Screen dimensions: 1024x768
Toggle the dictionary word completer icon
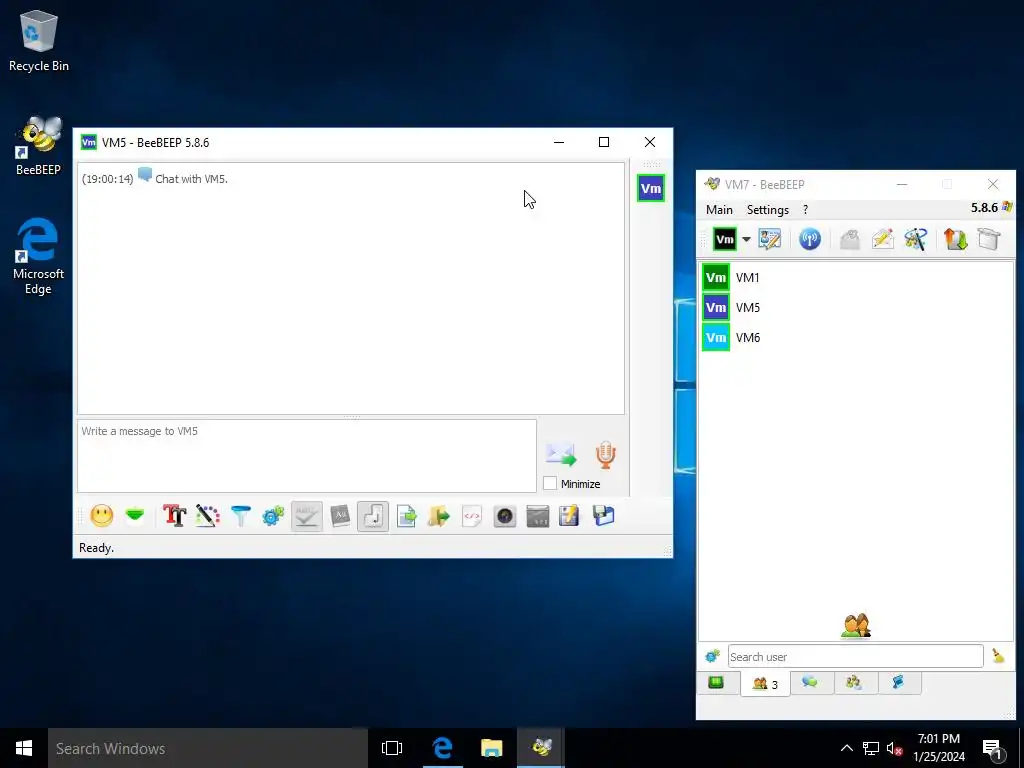tap(340, 516)
